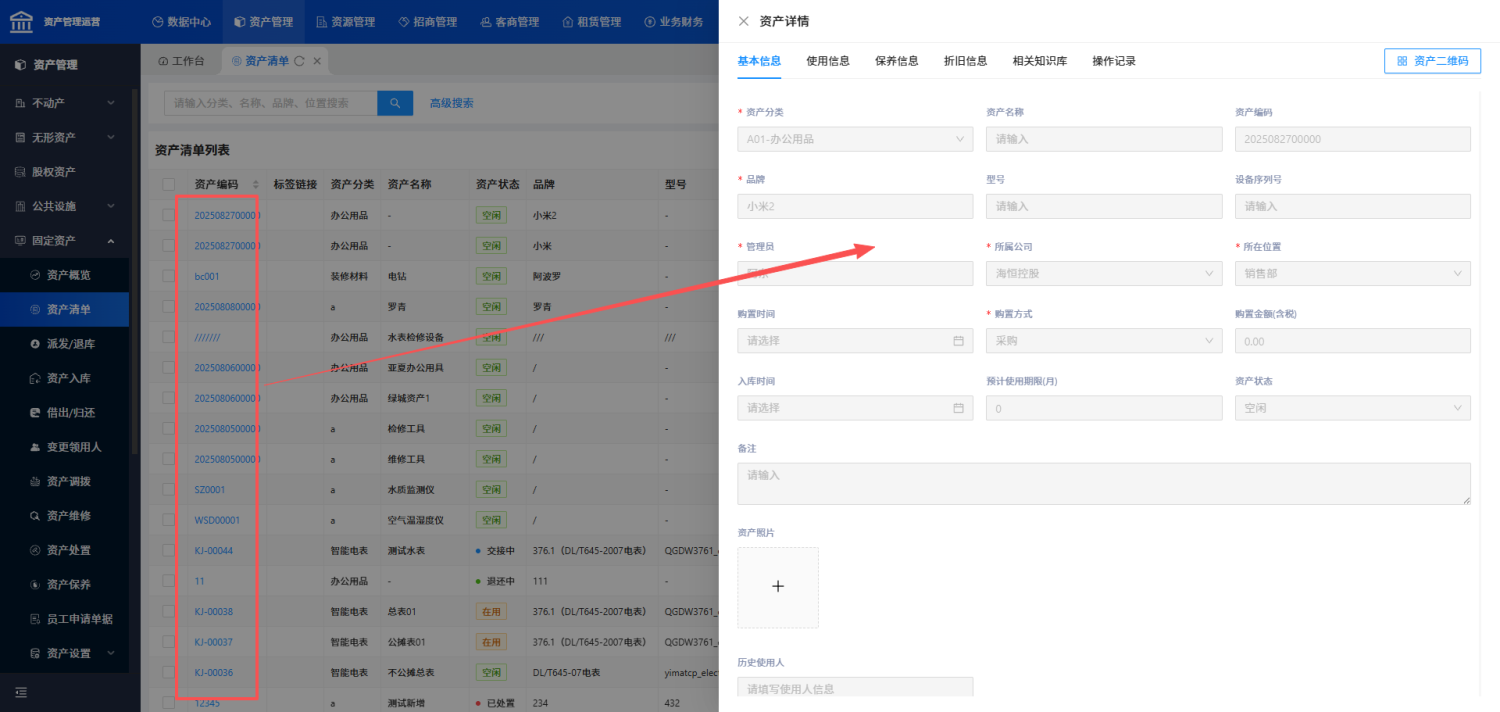
Task: Close the 资产清单 tab
Action: [x=317, y=61]
